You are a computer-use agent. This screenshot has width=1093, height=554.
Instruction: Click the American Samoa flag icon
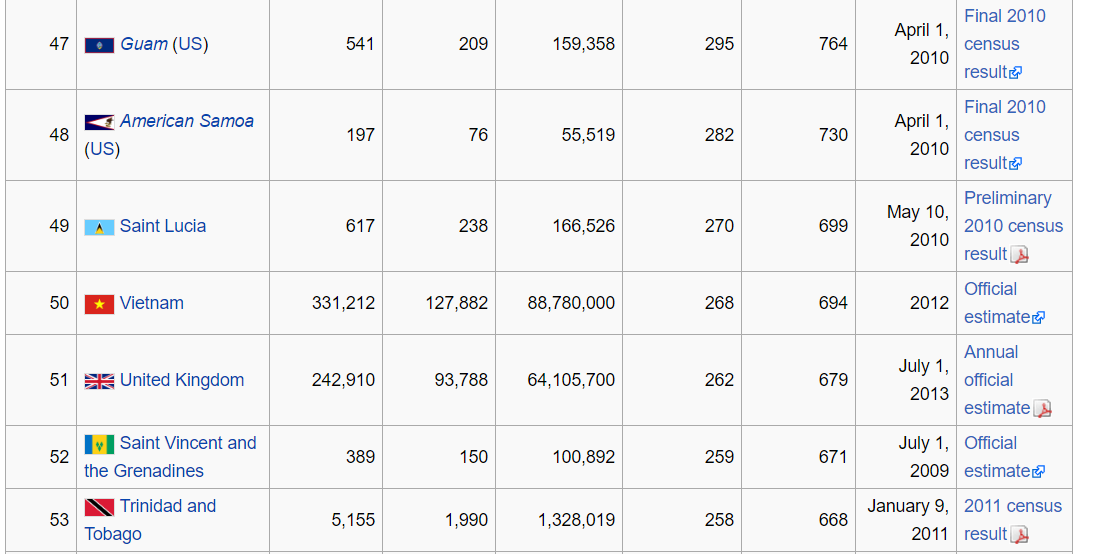point(99,122)
